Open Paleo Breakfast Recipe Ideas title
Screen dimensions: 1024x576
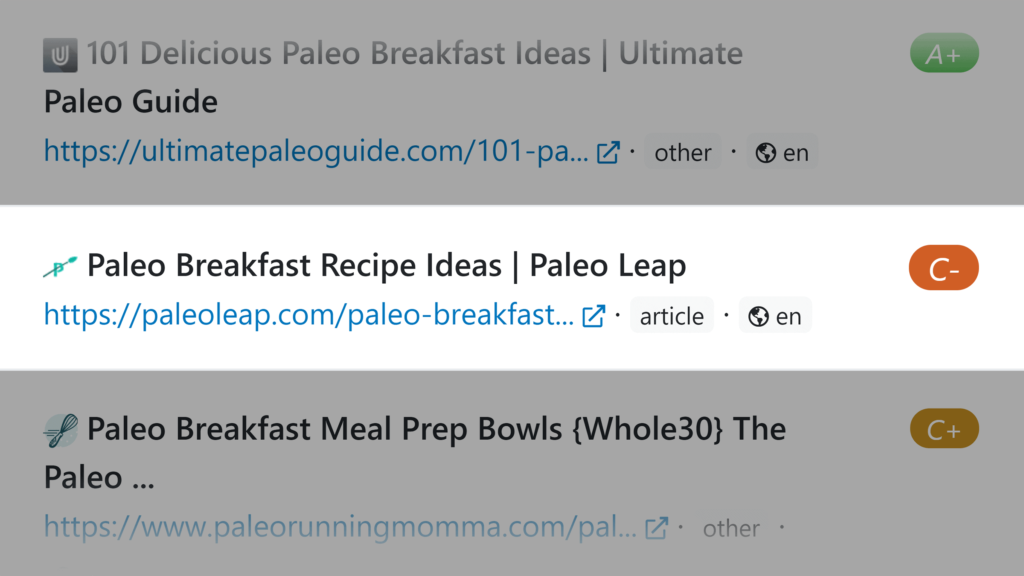[x=386, y=266]
